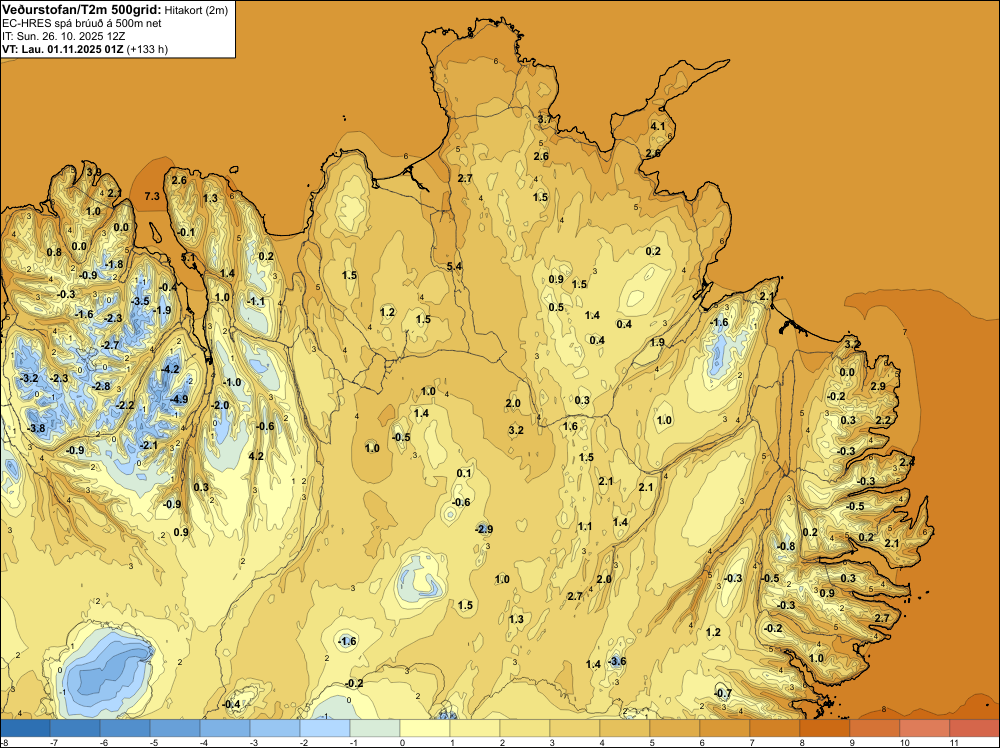Click the color scale label -3
Image resolution: width=1000 pixels, height=748 pixels.
pyautogui.click(x=253, y=742)
